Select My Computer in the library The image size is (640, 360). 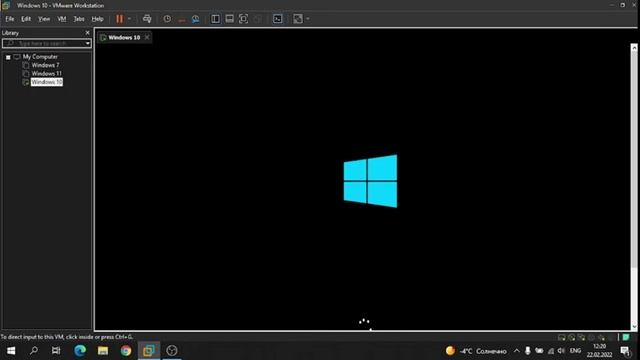click(x=40, y=57)
